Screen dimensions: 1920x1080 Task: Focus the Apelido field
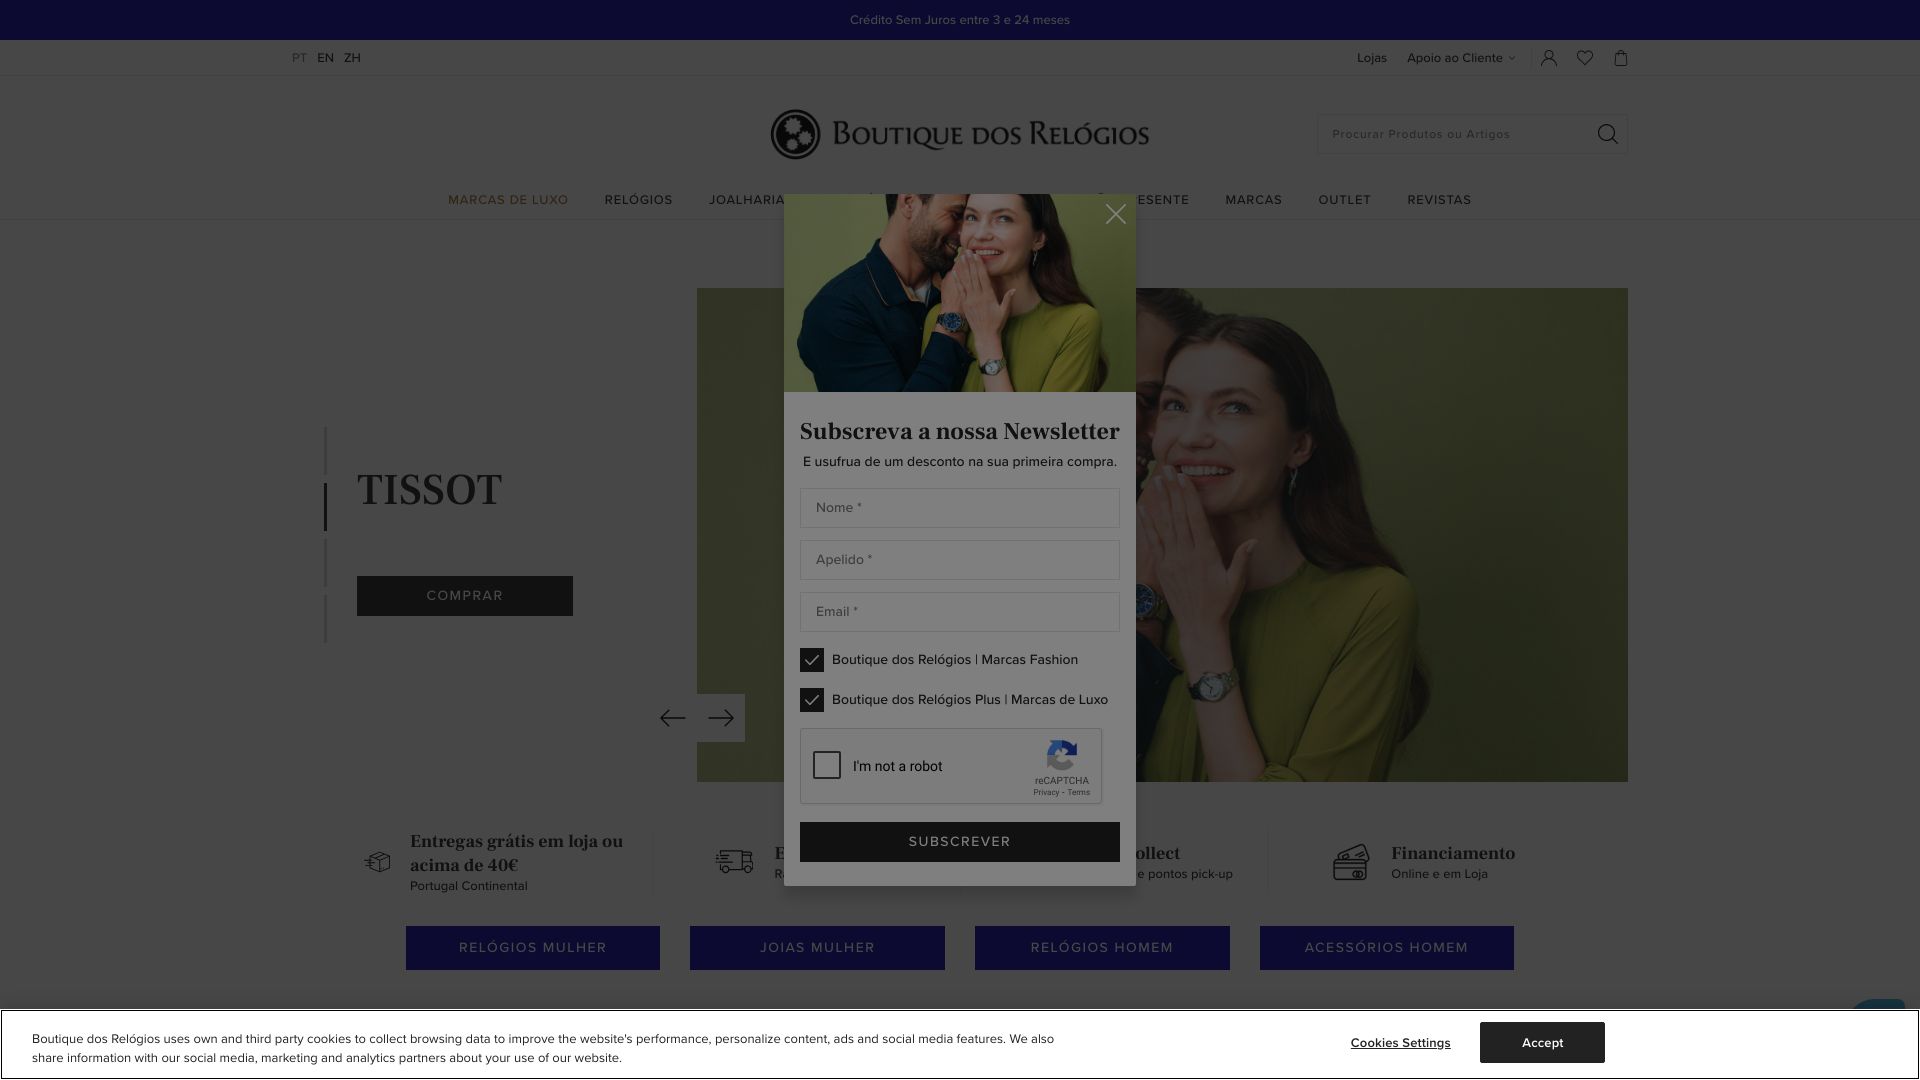pyautogui.click(x=960, y=560)
